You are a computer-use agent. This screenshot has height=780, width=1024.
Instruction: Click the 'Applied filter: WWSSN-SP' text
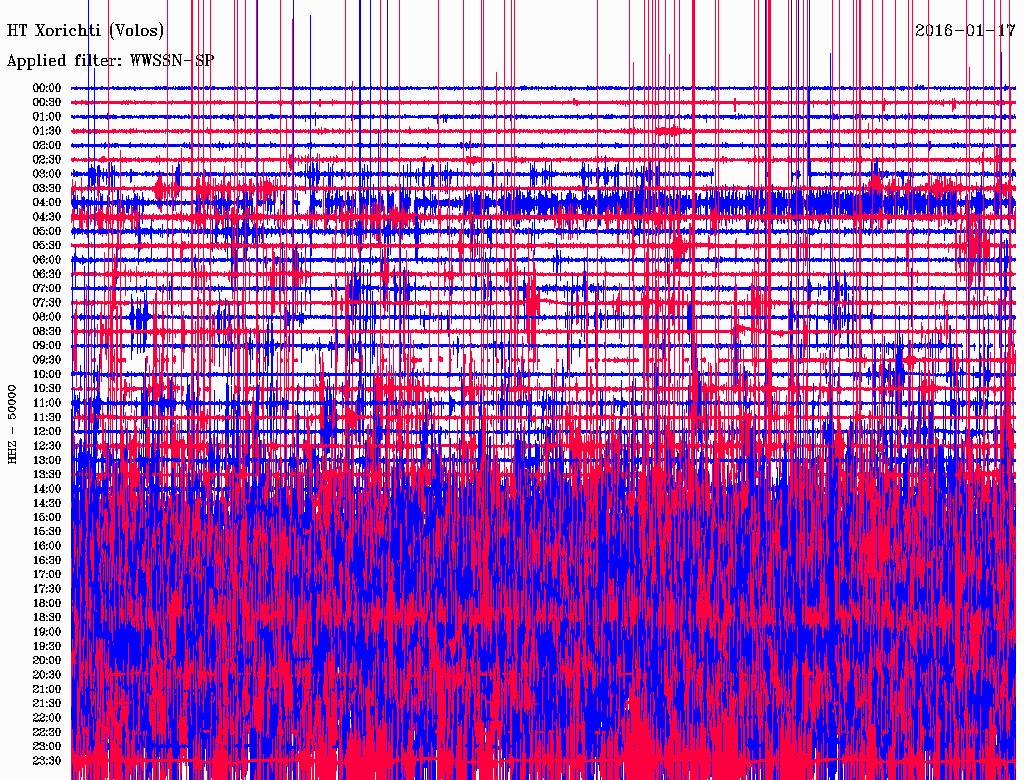point(110,61)
